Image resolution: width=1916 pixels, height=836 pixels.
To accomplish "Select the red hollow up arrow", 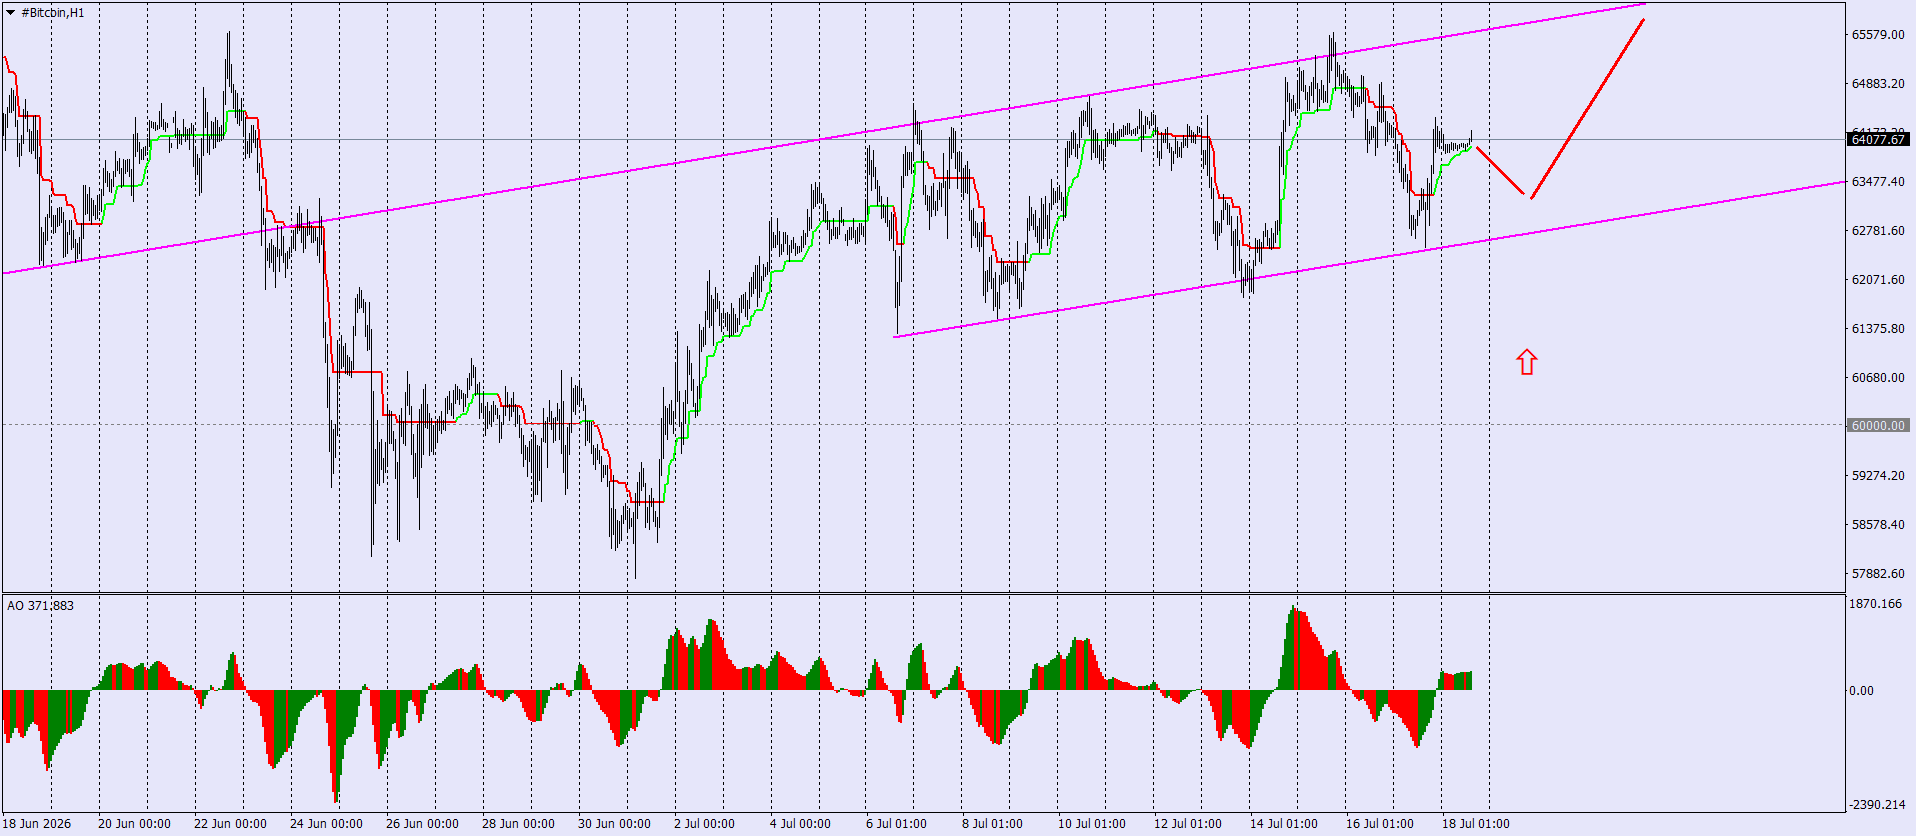I will tap(1526, 362).
